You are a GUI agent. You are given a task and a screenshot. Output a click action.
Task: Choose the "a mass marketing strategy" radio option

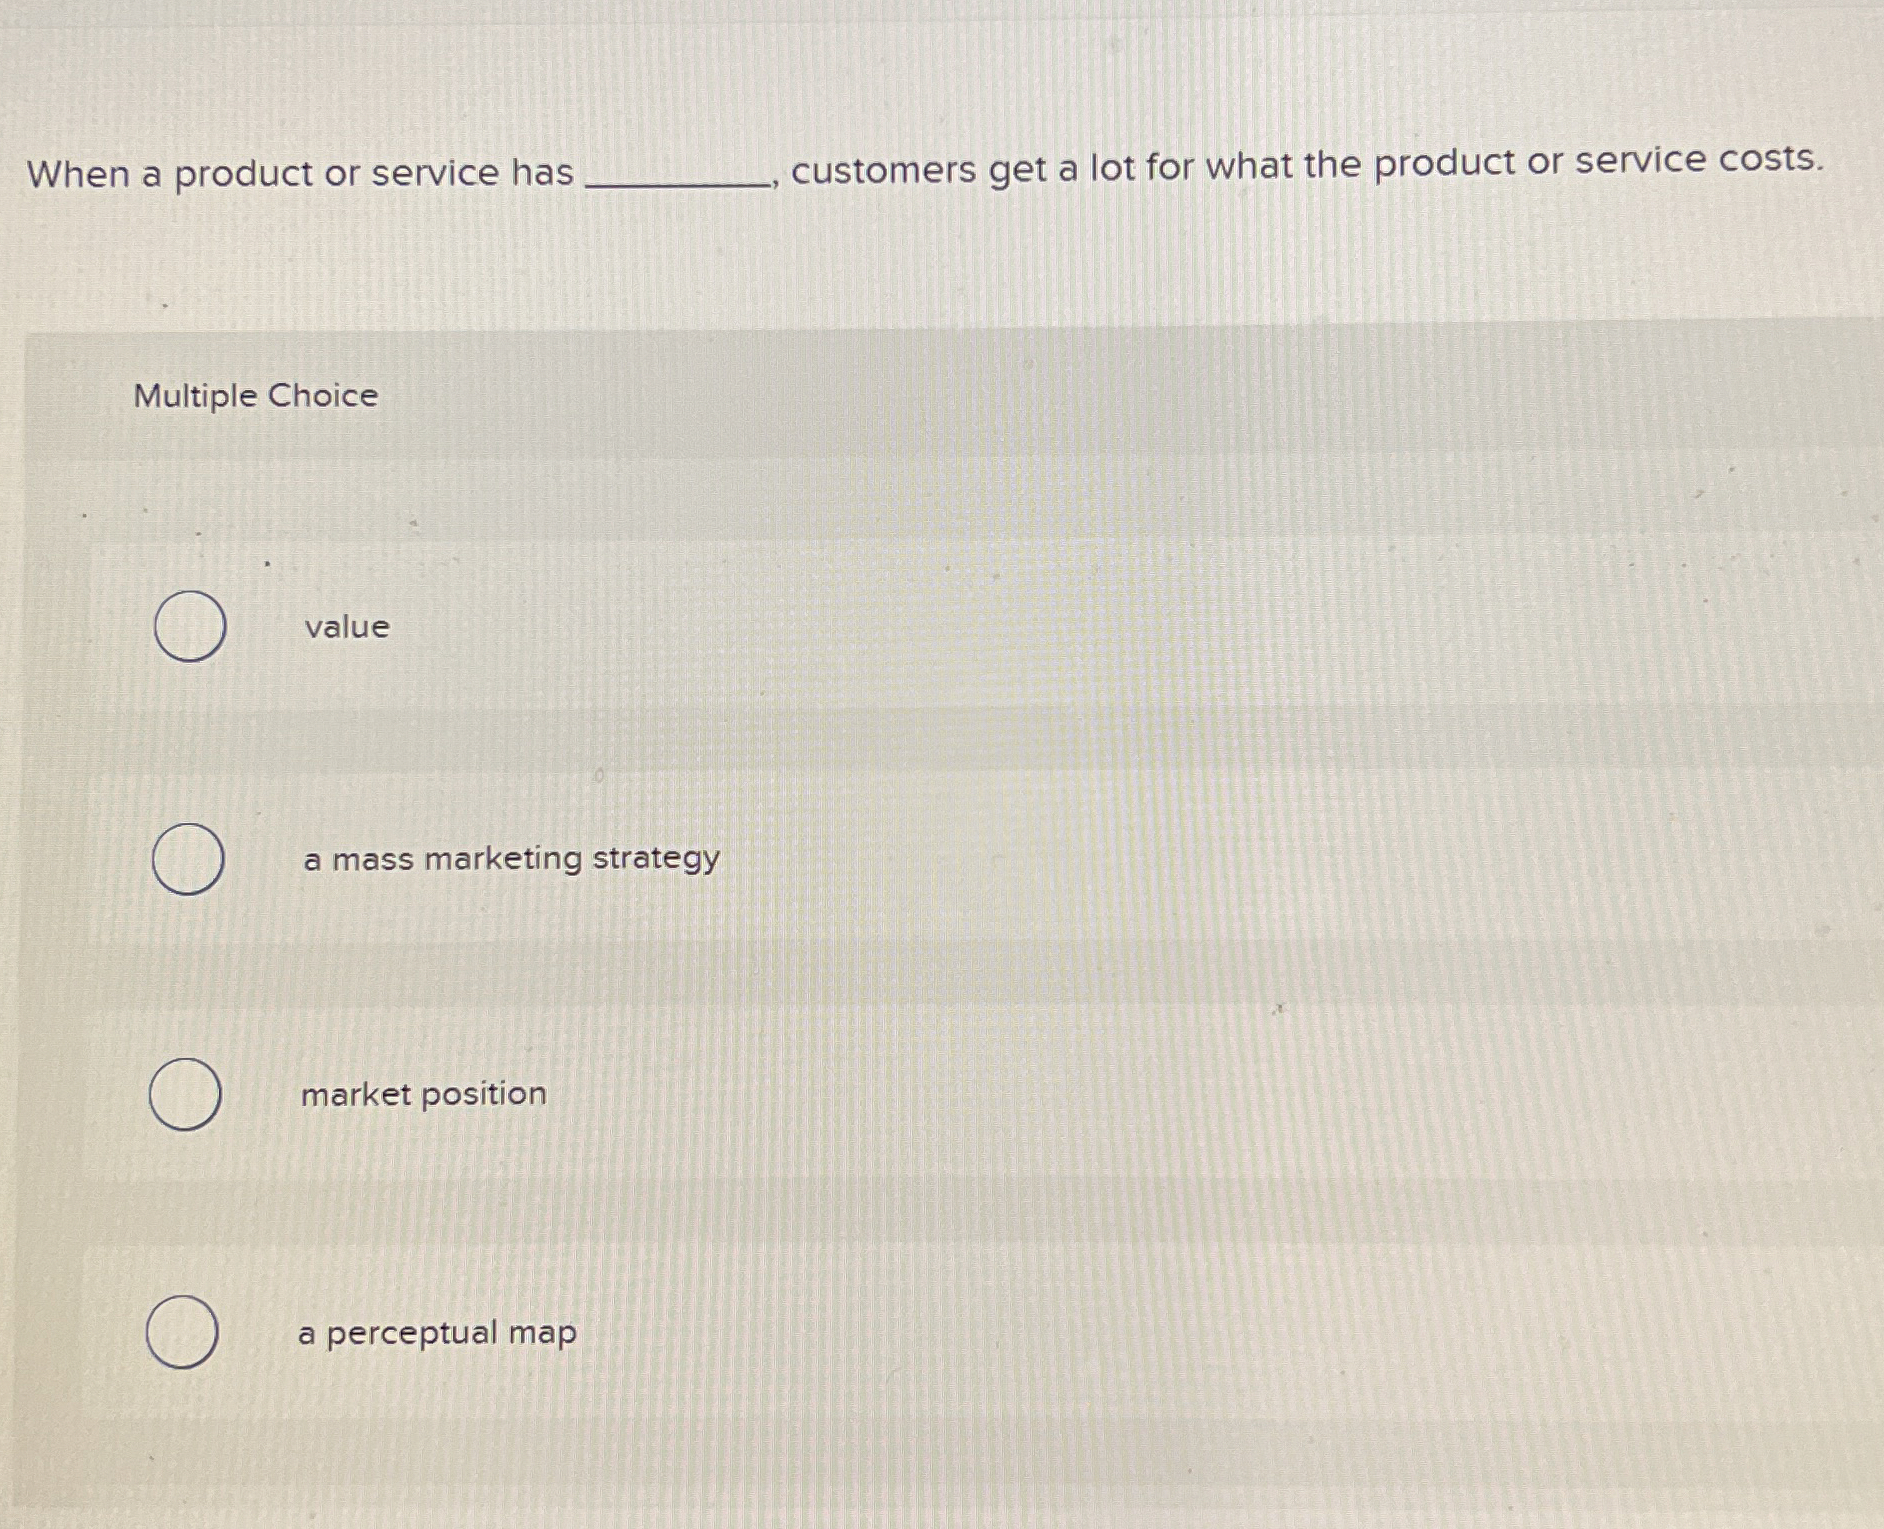pos(188,859)
